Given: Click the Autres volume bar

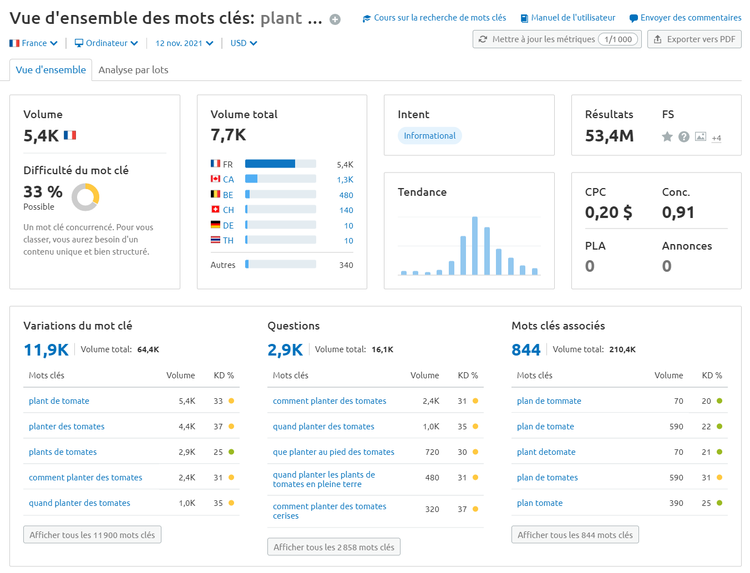Looking at the screenshot, I should (x=280, y=264).
